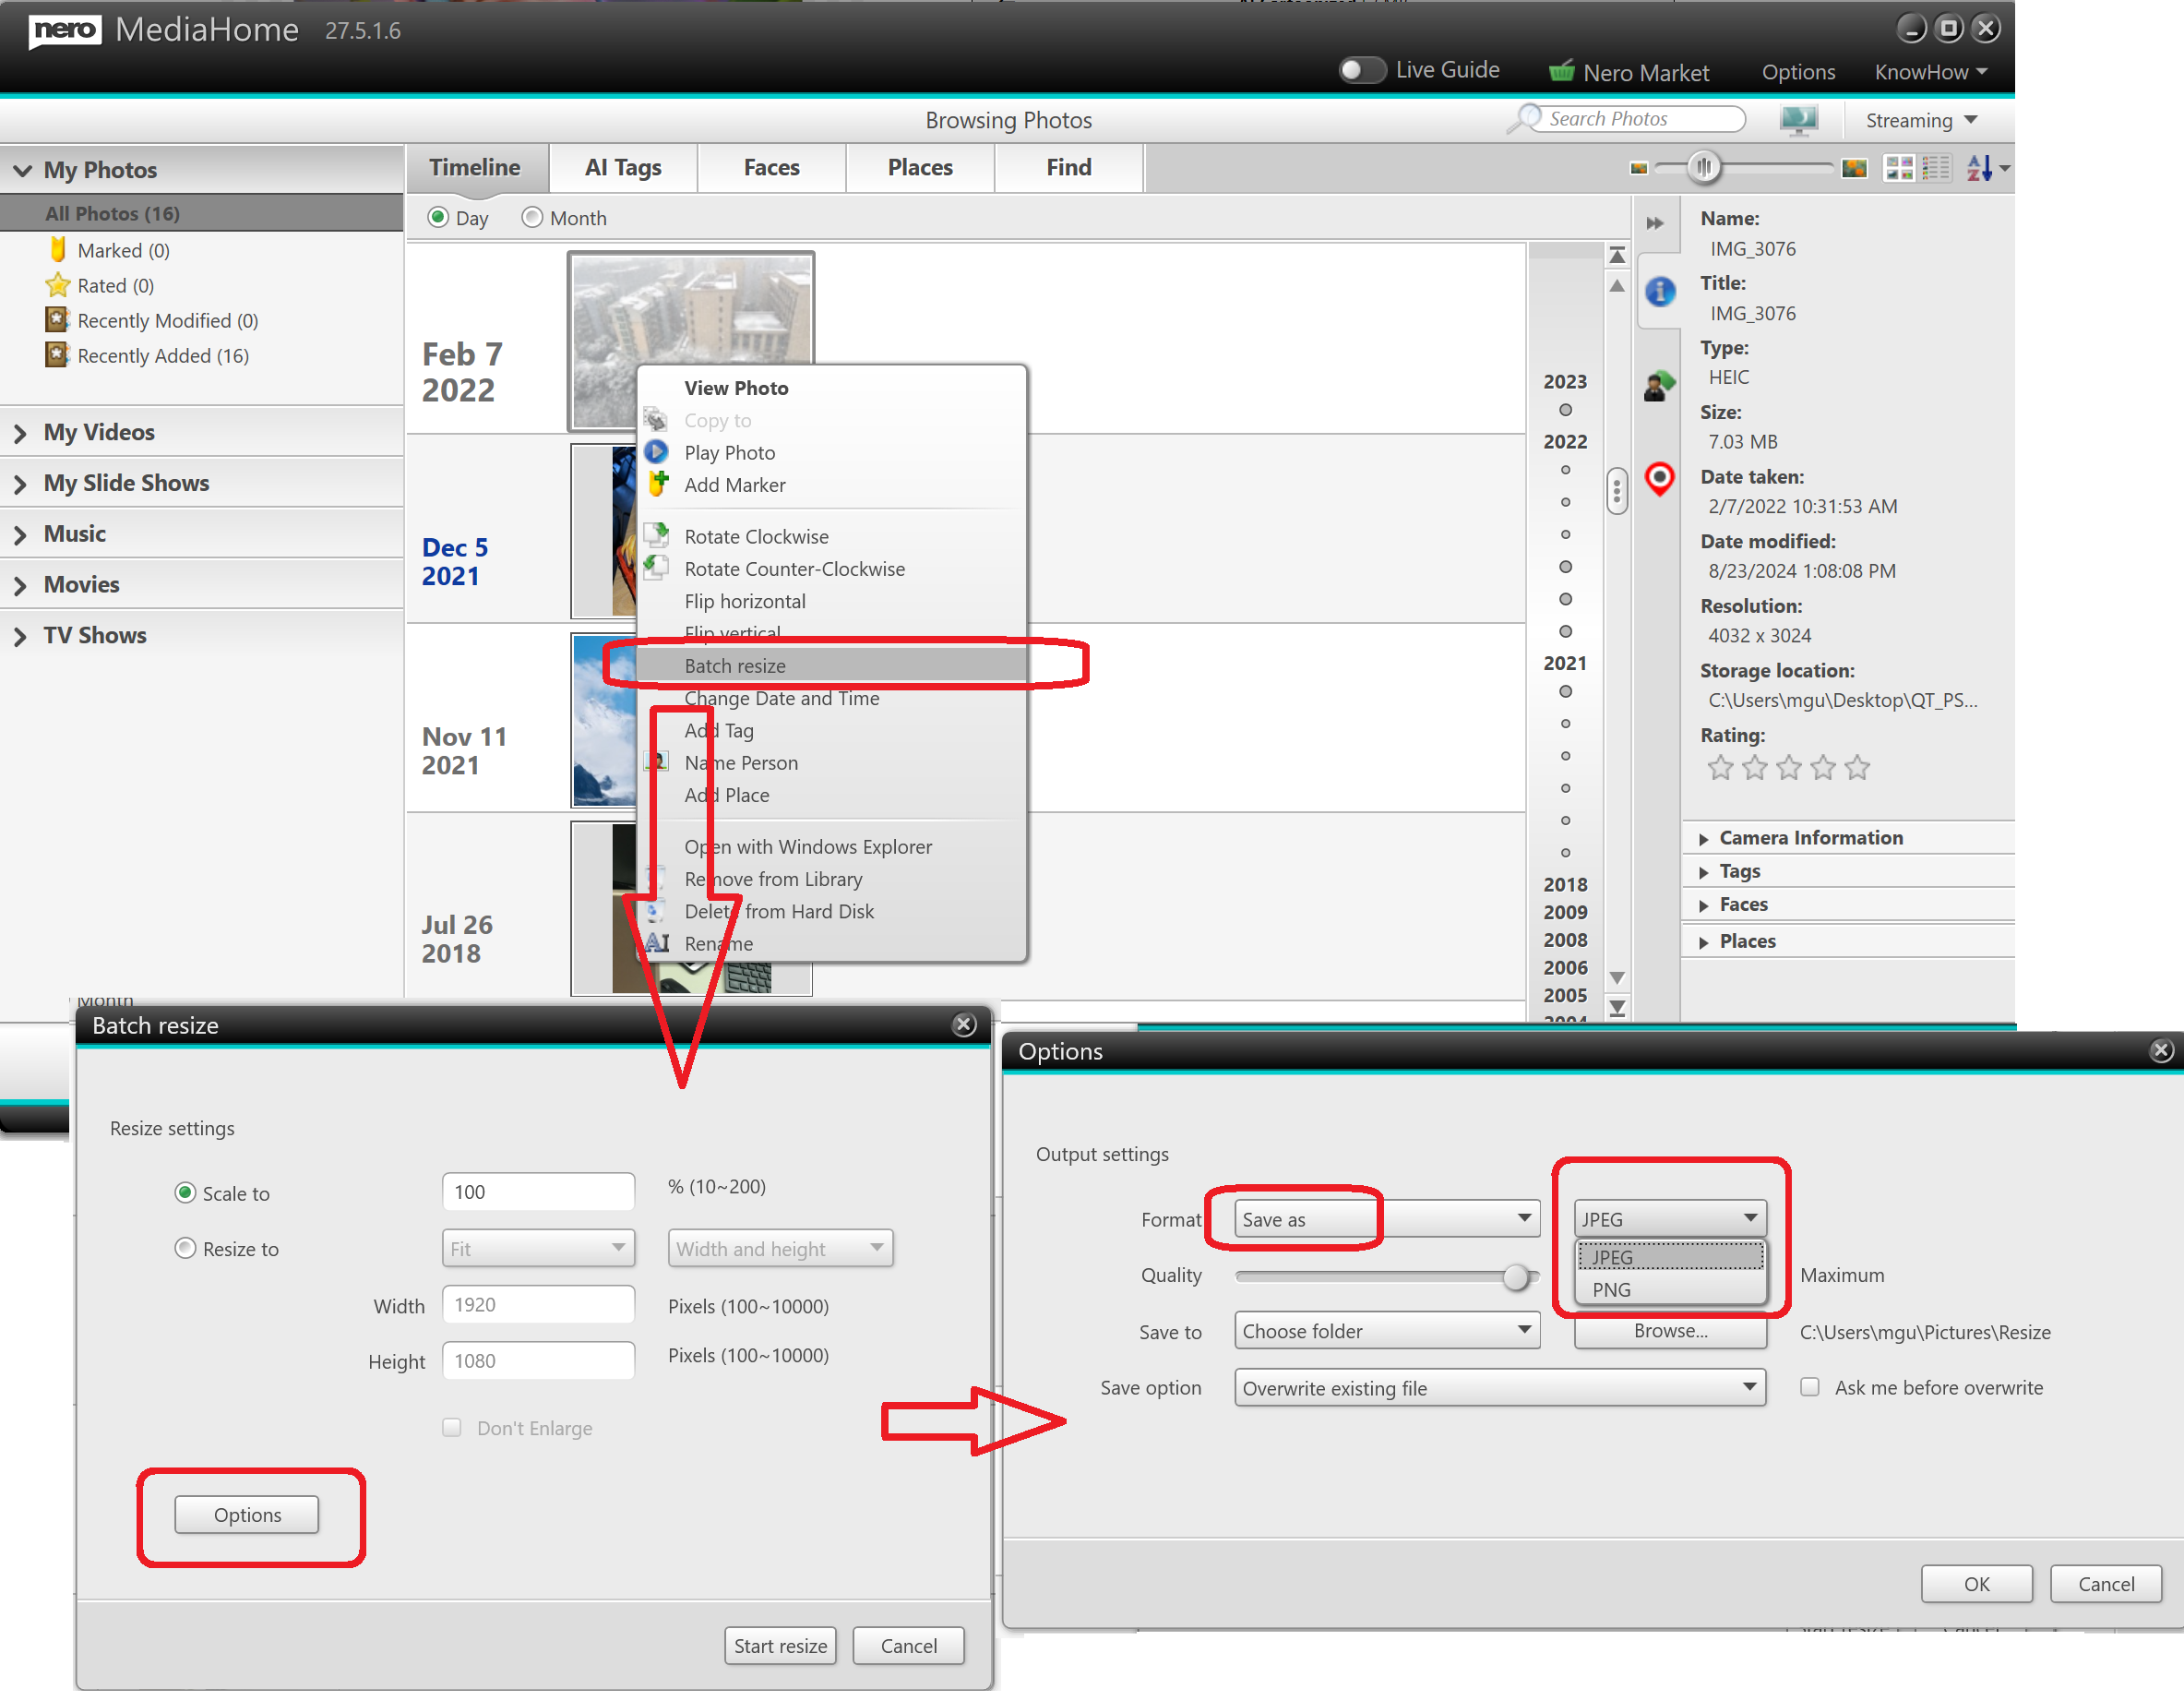Switch to details list view
This screenshot has height=1701, width=2184.
click(1936, 168)
